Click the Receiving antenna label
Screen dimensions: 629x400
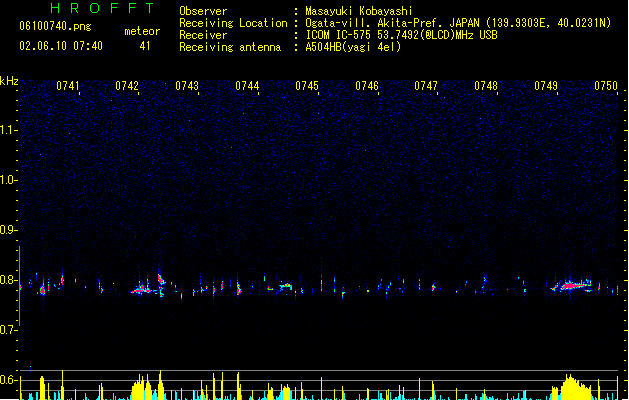coord(230,47)
